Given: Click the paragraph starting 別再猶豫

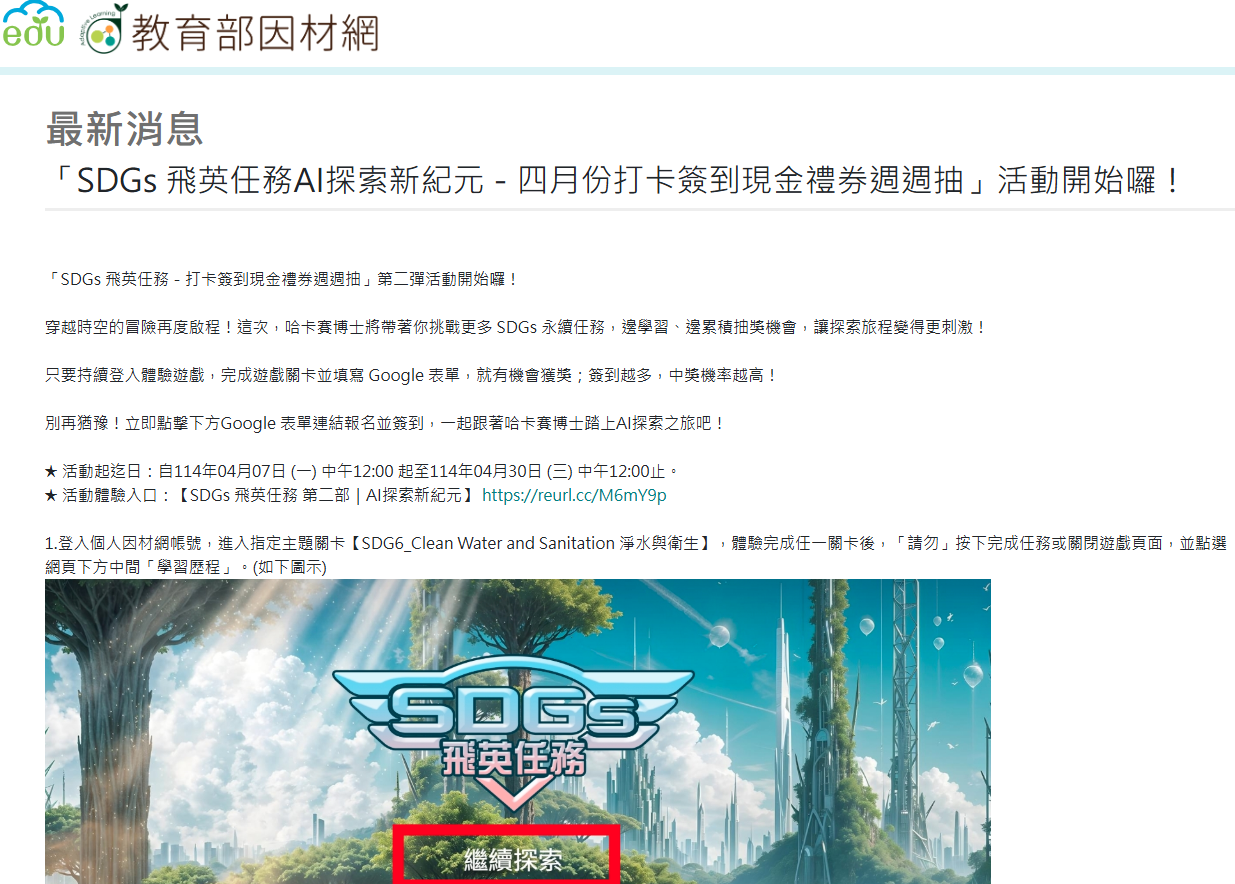Looking at the screenshot, I should coord(385,423).
